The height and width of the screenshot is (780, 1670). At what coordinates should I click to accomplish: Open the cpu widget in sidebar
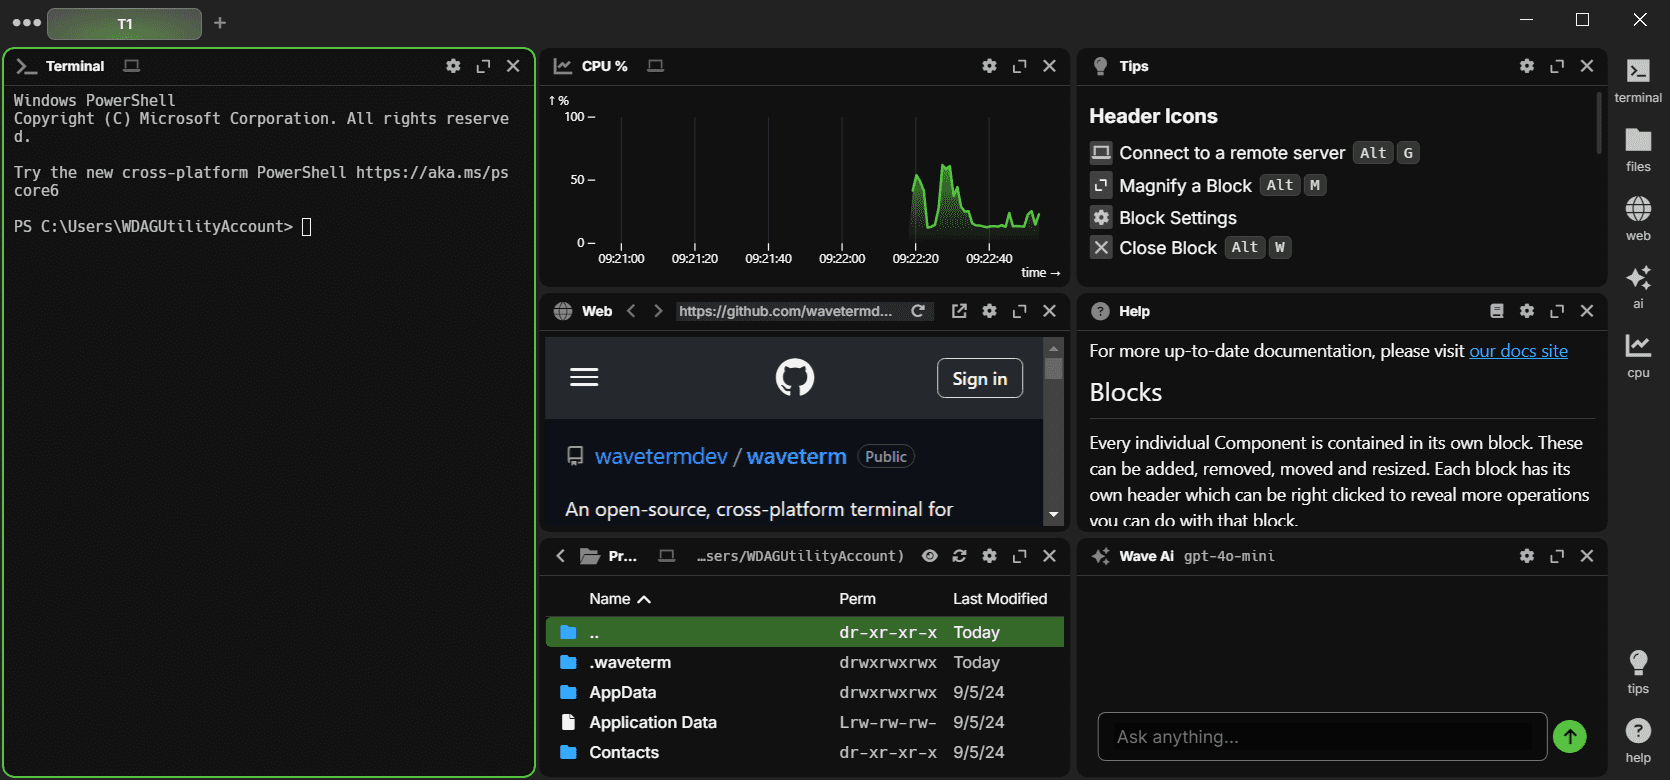pos(1638,353)
